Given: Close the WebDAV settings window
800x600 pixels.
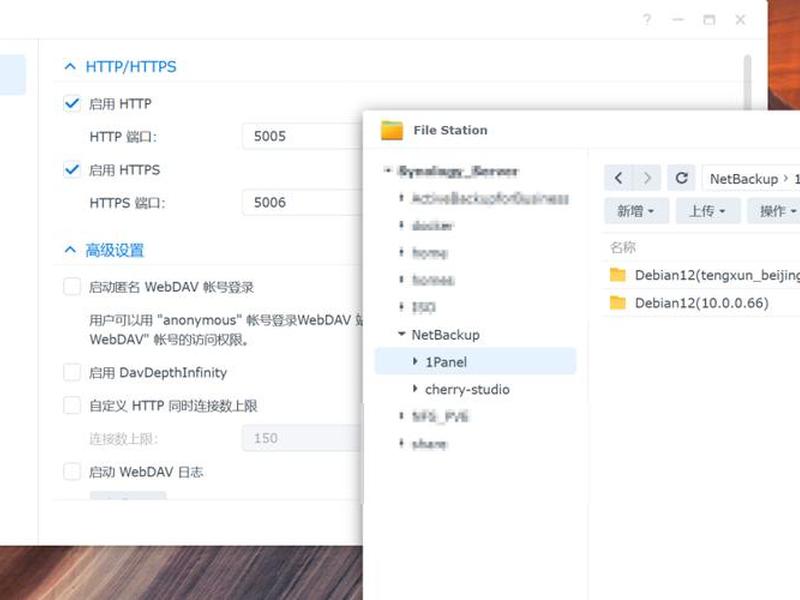Looking at the screenshot, I should [740, 20].
